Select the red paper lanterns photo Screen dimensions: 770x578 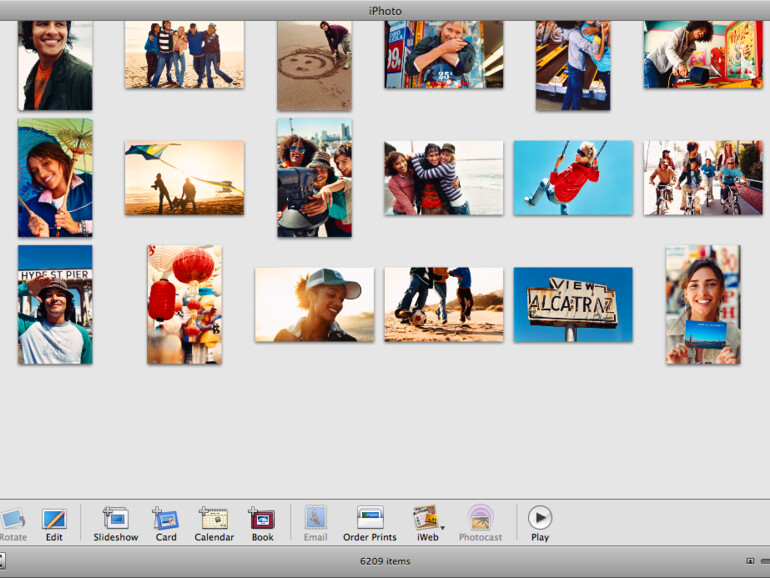(184, 304)
